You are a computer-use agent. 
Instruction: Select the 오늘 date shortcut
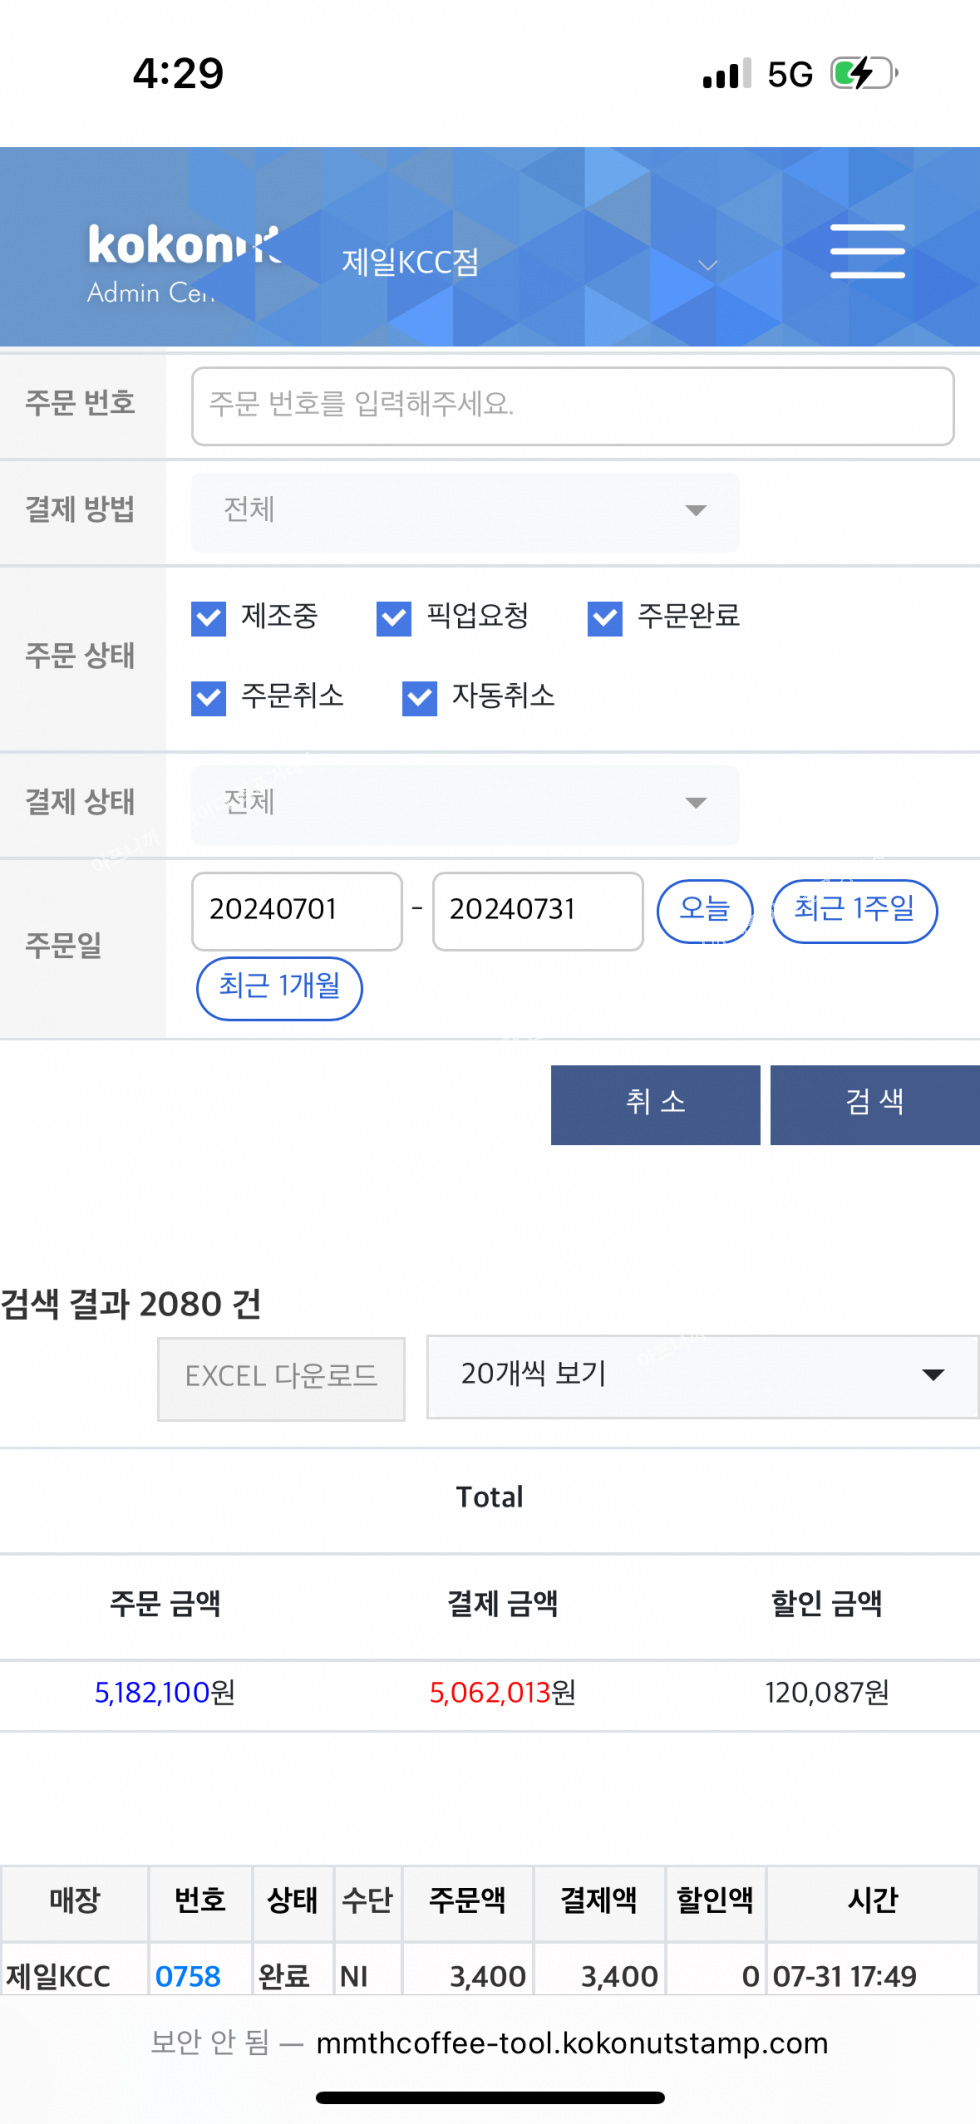tap(705, 911)
